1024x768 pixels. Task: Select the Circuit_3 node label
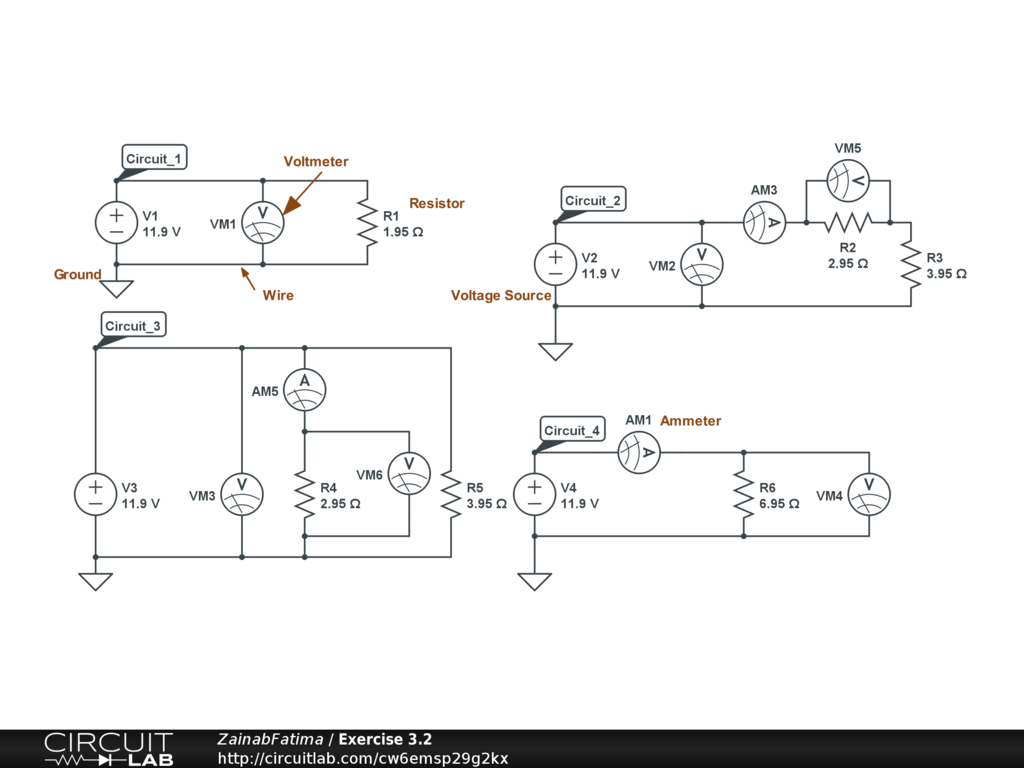(x=134, y=325)
